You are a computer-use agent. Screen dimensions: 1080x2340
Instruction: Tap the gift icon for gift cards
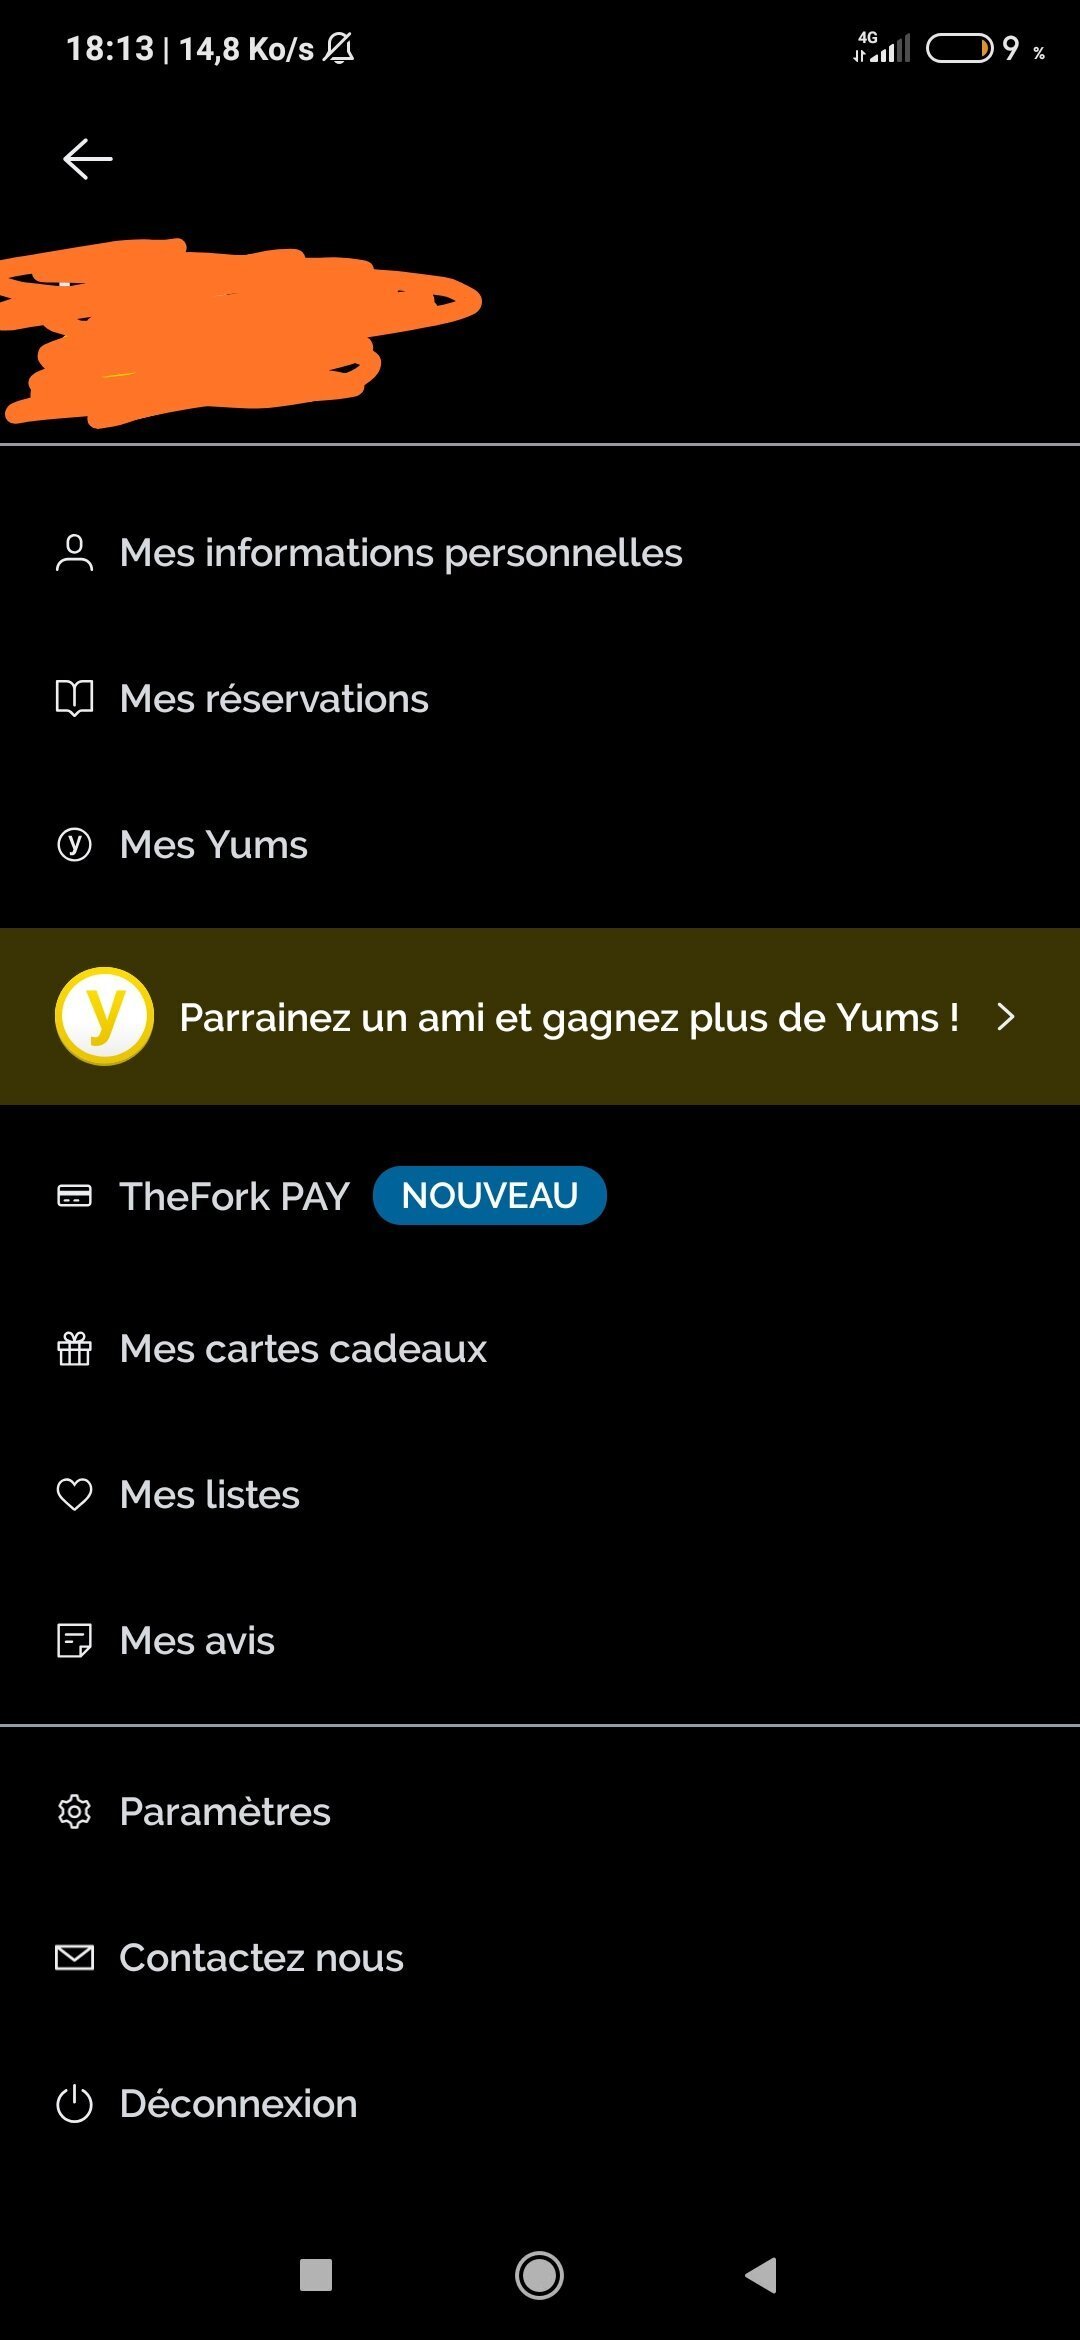(x=74, y=1349)
